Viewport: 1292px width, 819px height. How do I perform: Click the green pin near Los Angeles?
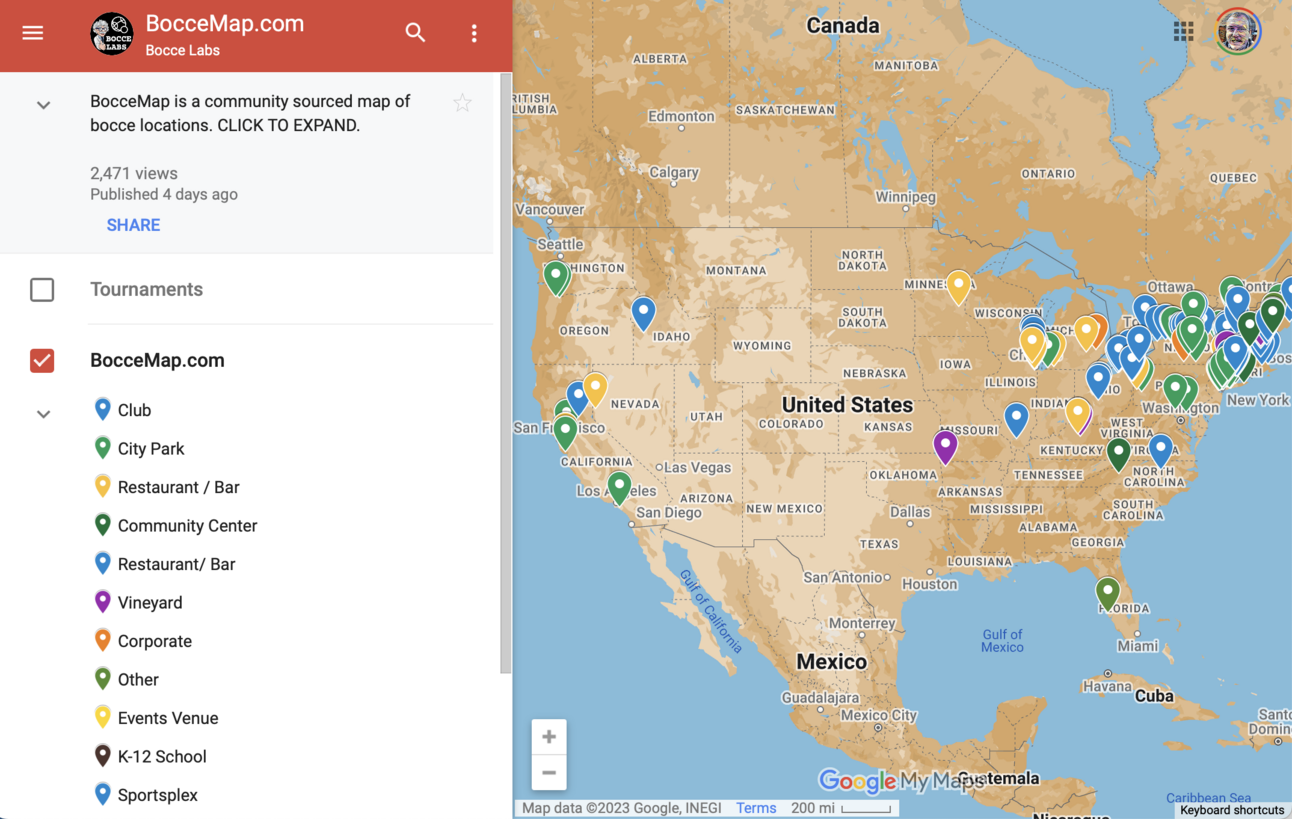[x=620, y=487]
